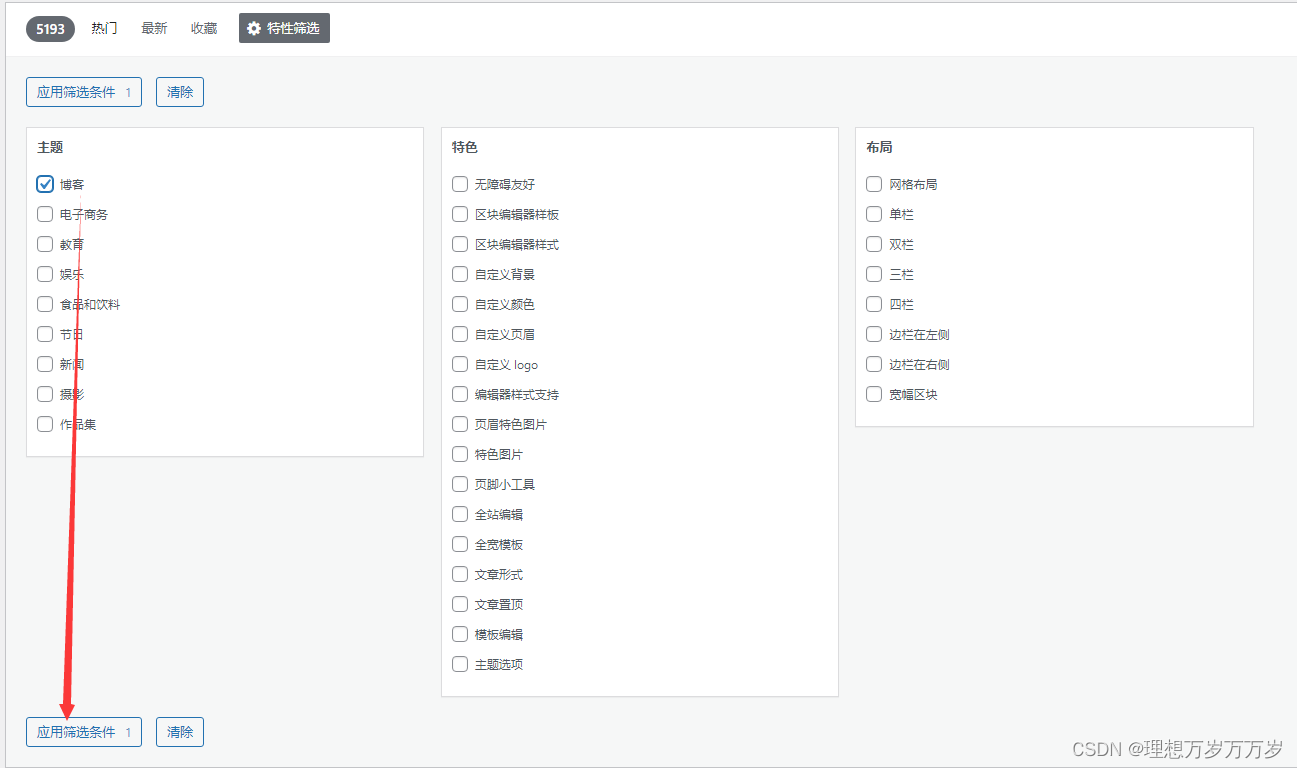The image size is (1297, 768).
Task: Check the 自定义 logo checkbox
Action: coord(460,364)
